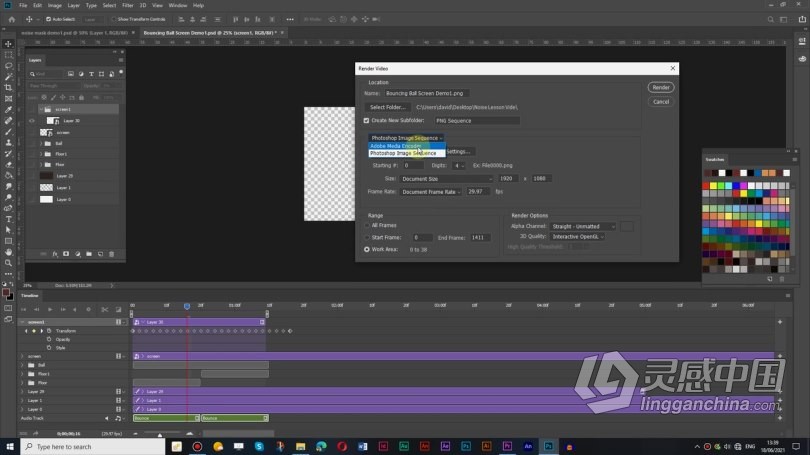This screenshot has height=455, width=810.
Task: Select the Work Area radio button
Action: click(x=367, y=249)
